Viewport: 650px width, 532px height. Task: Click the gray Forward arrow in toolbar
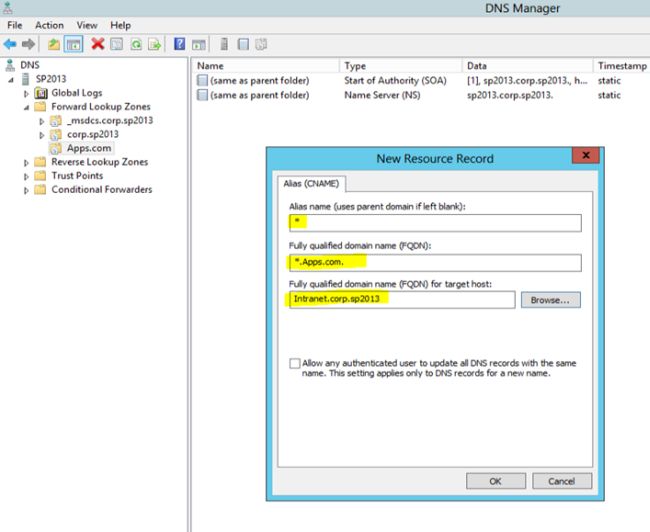[x=28, y=44]
